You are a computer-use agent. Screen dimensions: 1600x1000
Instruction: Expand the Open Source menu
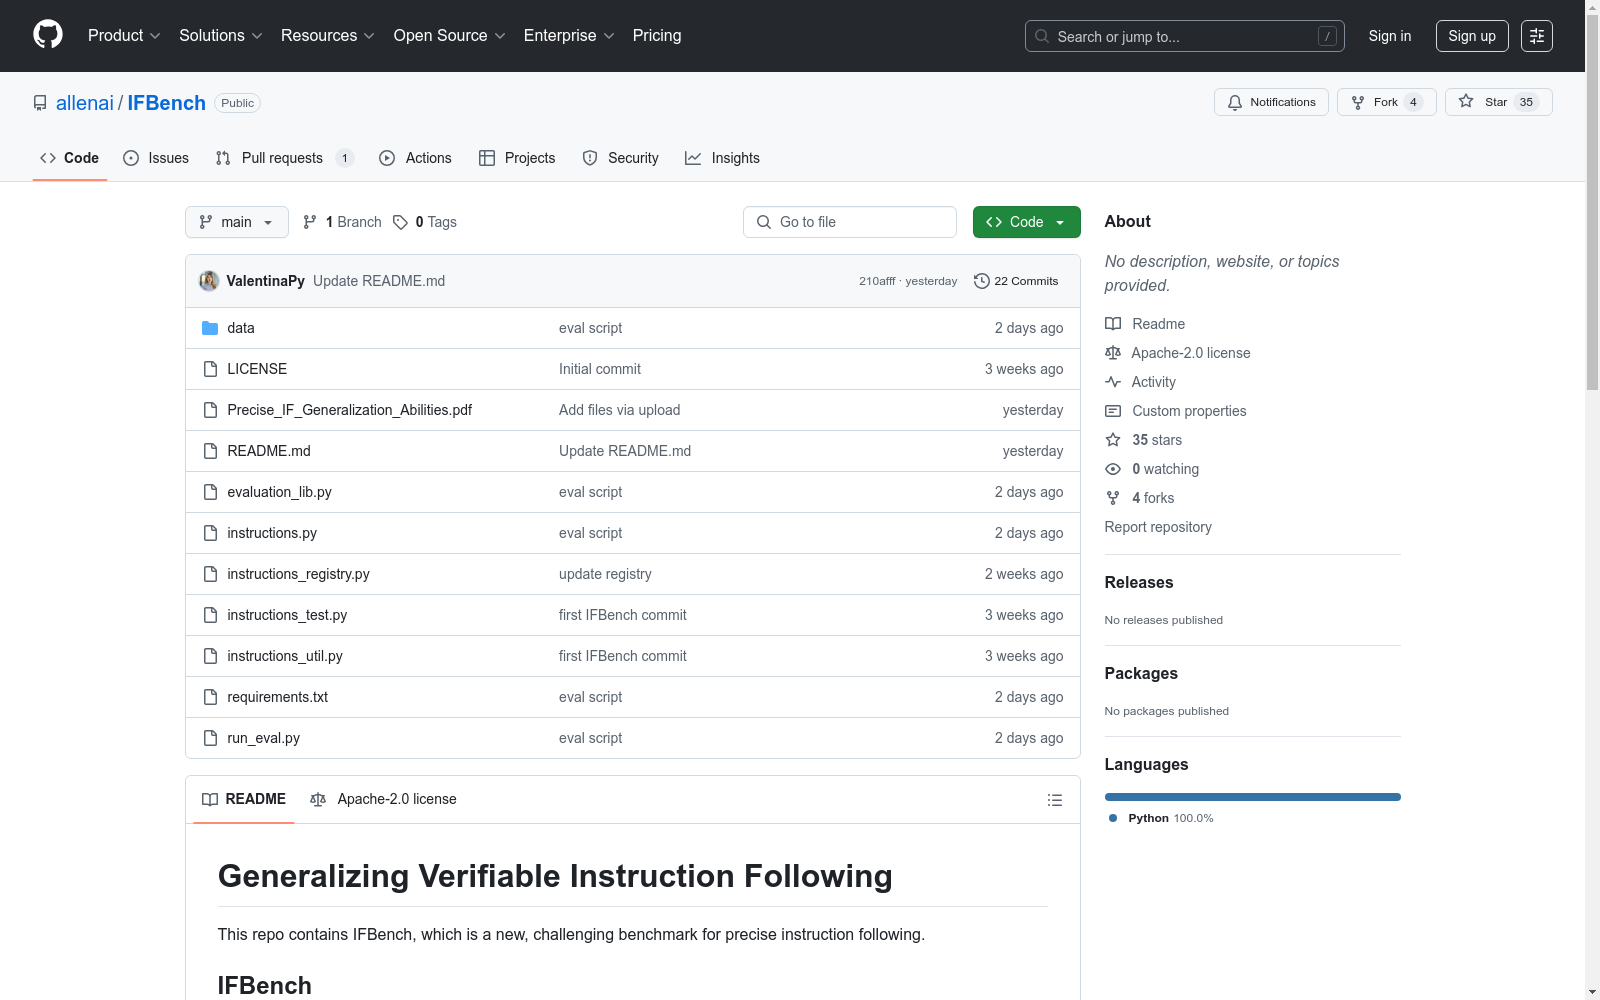coord(450,36)
